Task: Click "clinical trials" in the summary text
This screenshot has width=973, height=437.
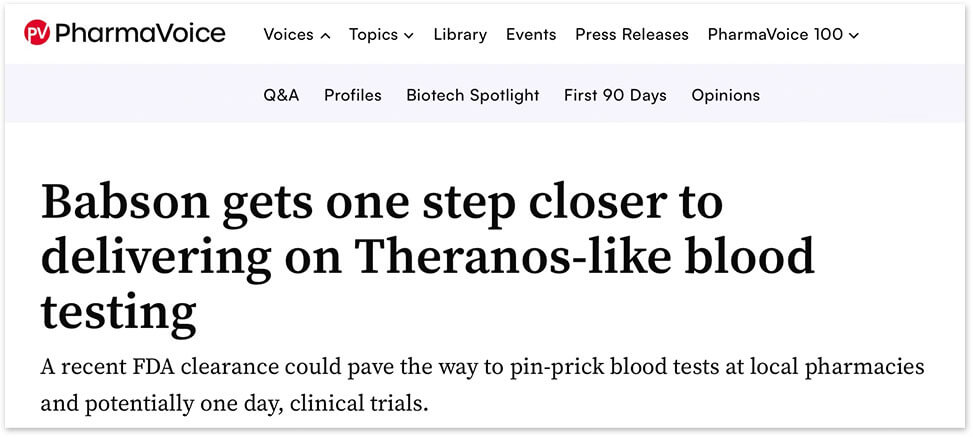Action: [x=368, y=405]
